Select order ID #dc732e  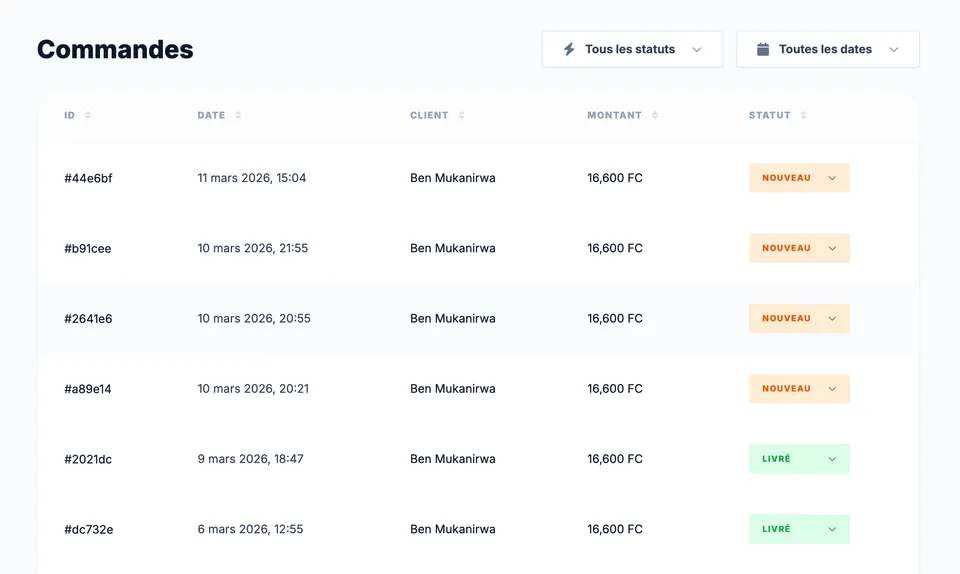tap(89, 530)
